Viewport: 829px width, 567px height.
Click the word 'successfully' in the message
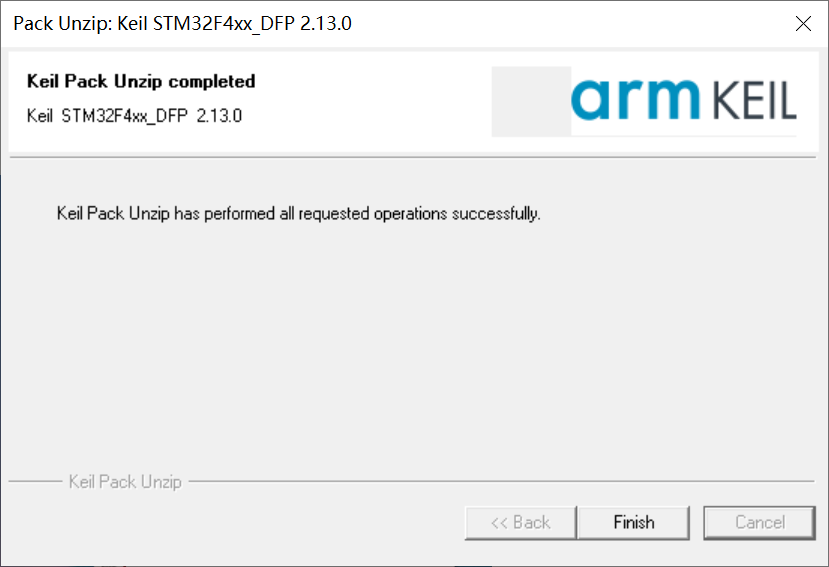click(495, 213)
